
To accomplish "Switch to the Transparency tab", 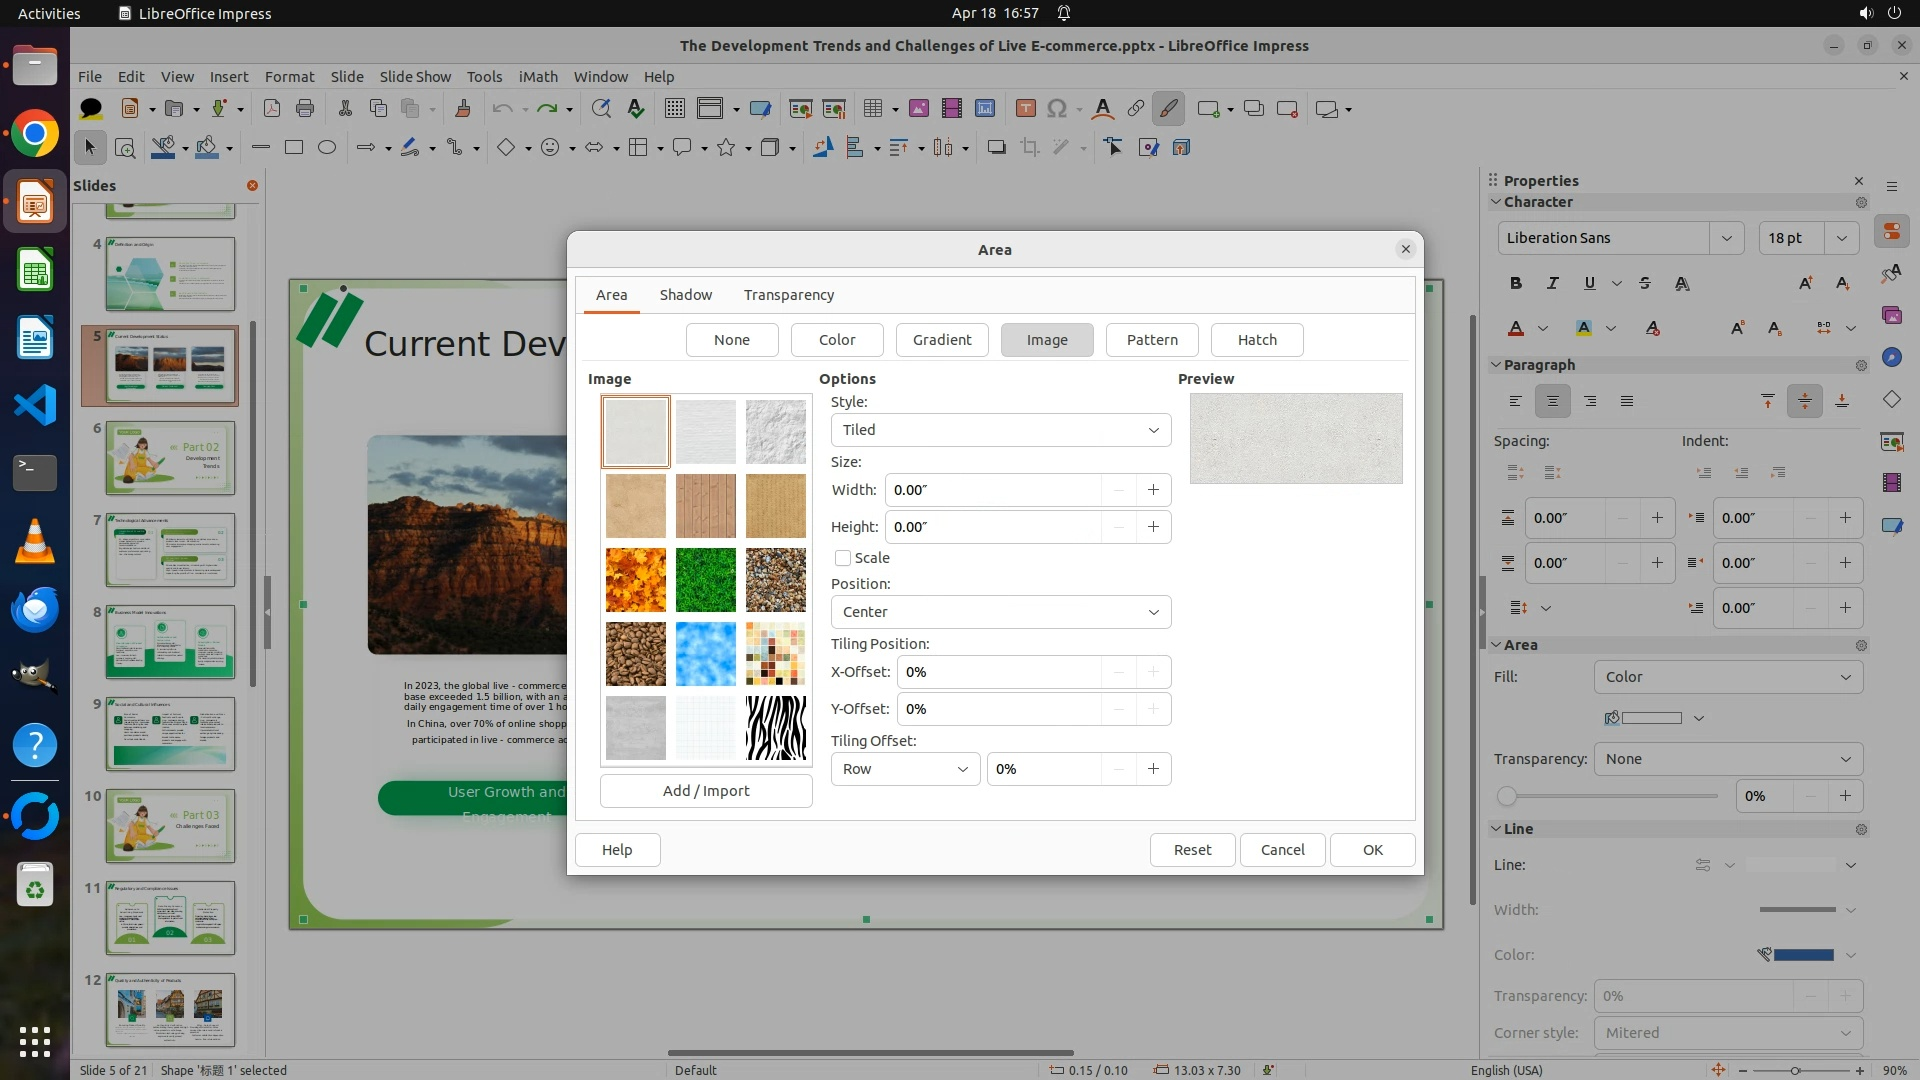I will (x=788, y=295).
